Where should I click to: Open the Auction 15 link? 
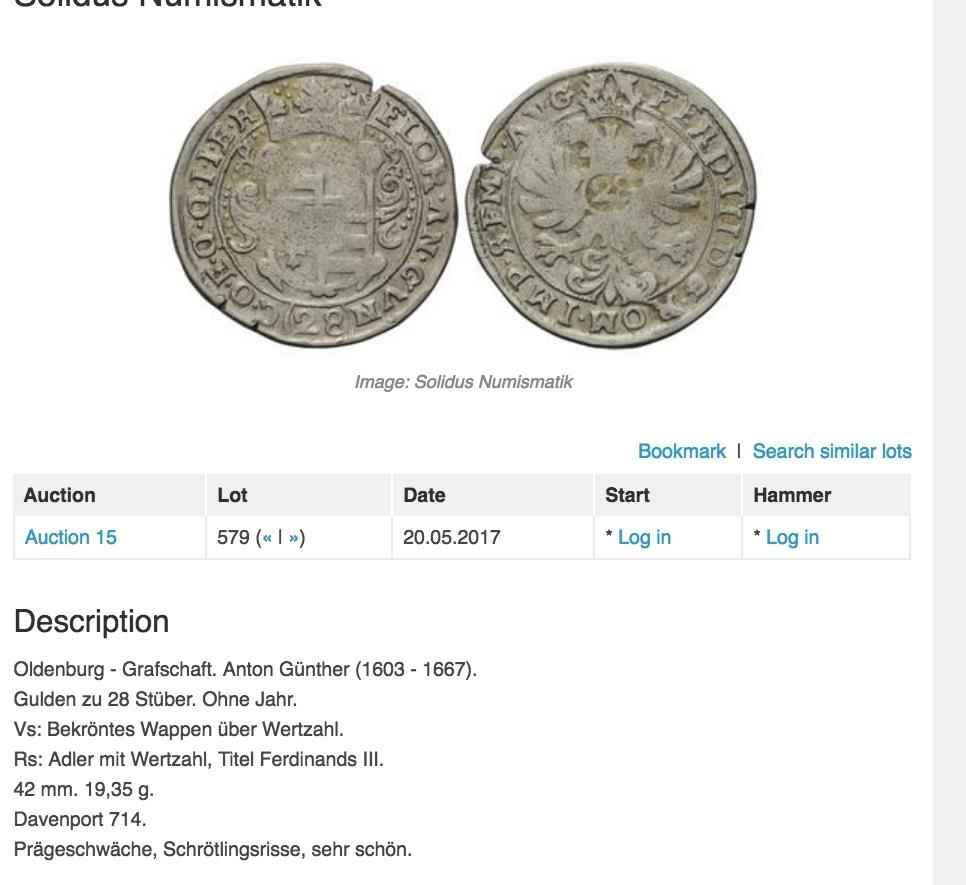click(70, 537)
